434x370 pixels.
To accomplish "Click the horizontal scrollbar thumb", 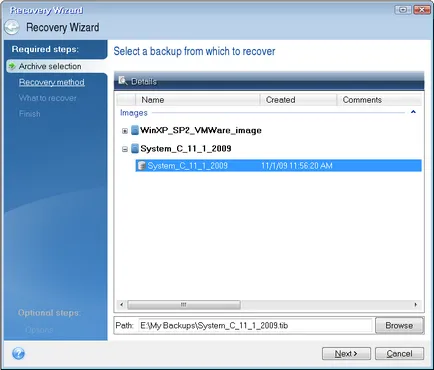I will 184,304.
